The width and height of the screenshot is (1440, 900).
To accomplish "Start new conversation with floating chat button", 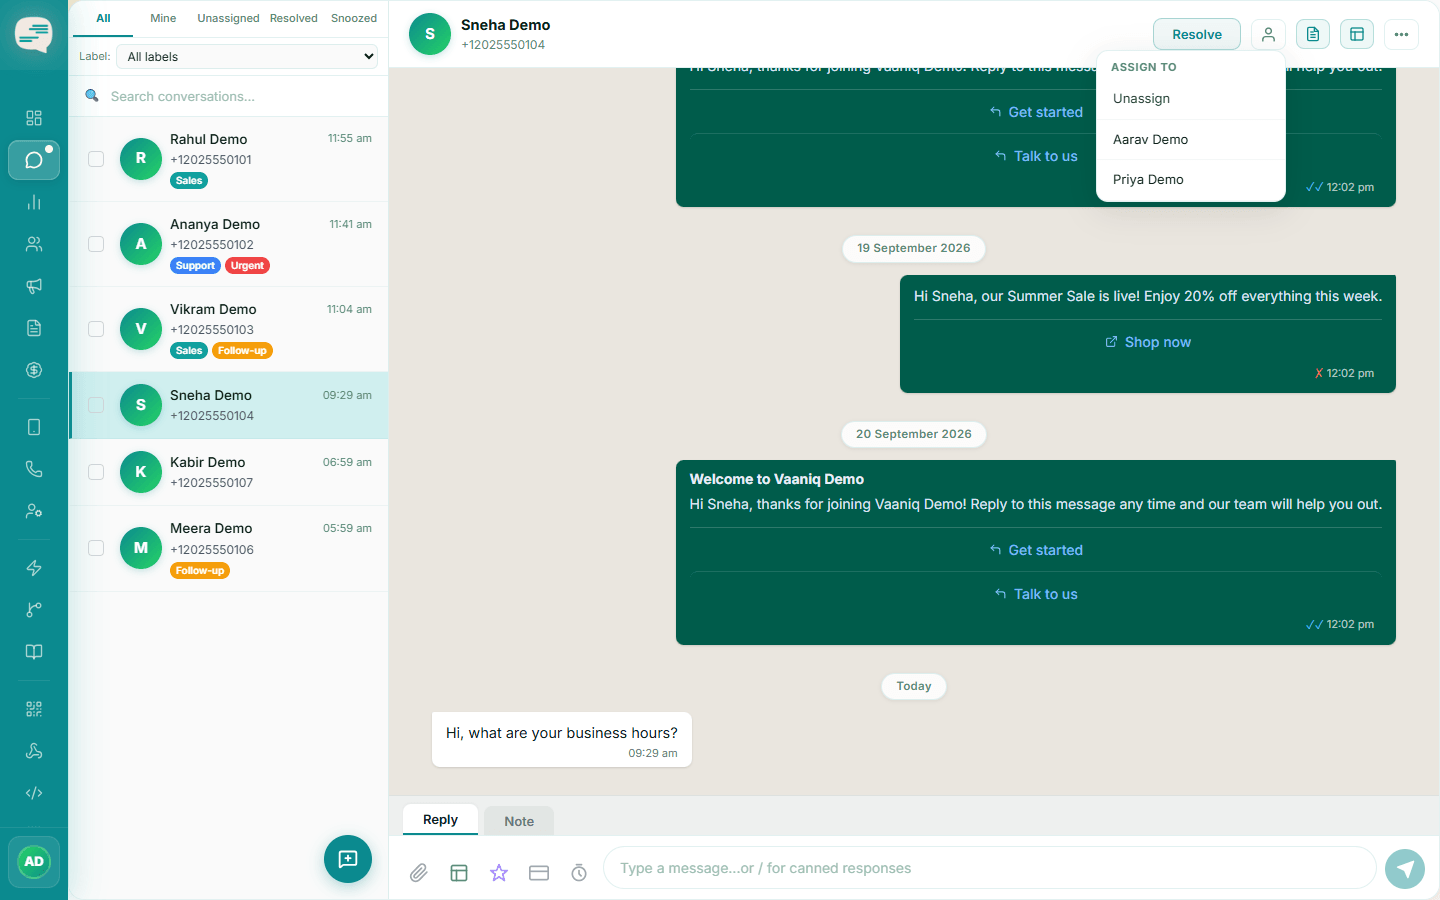I will [348, 859].
